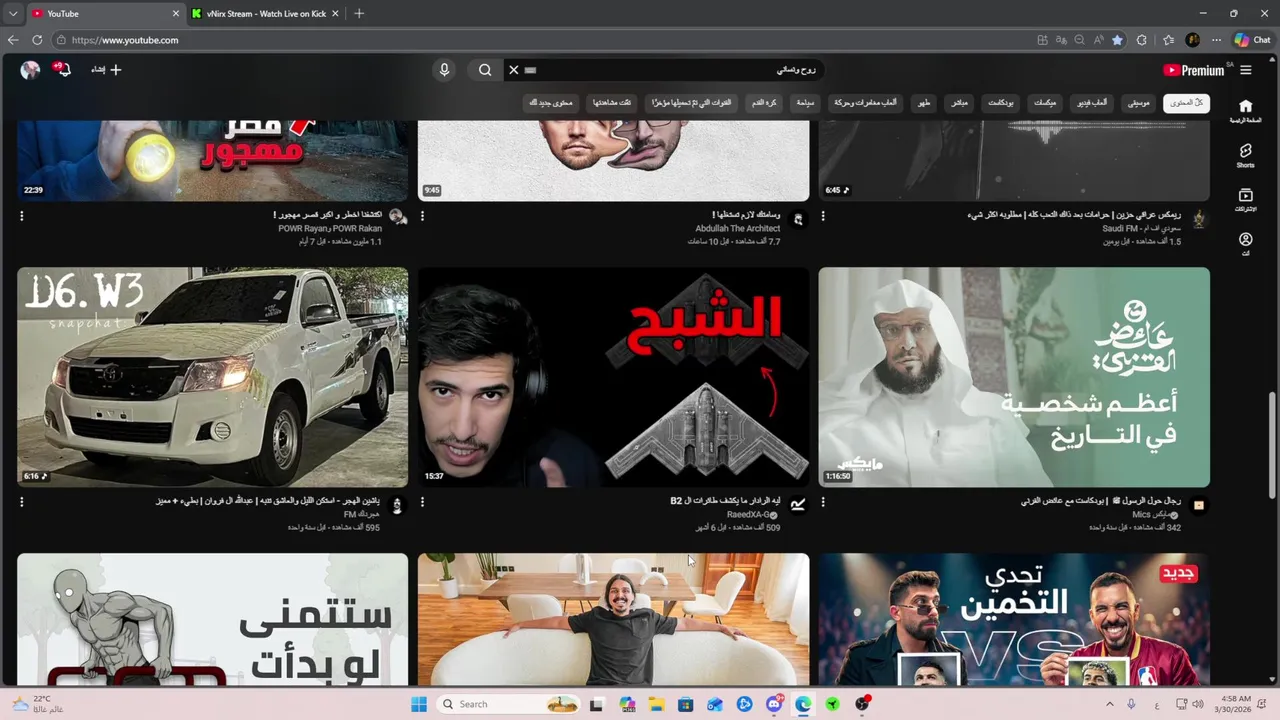
Task: Open the 'تحدي التخمين' video thumbnail
Action: pos(1014,619)
